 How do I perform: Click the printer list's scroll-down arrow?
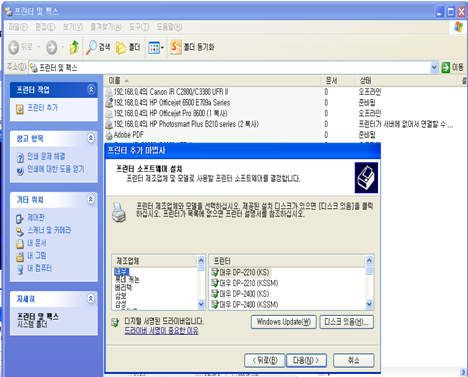[x=369, y=304]
